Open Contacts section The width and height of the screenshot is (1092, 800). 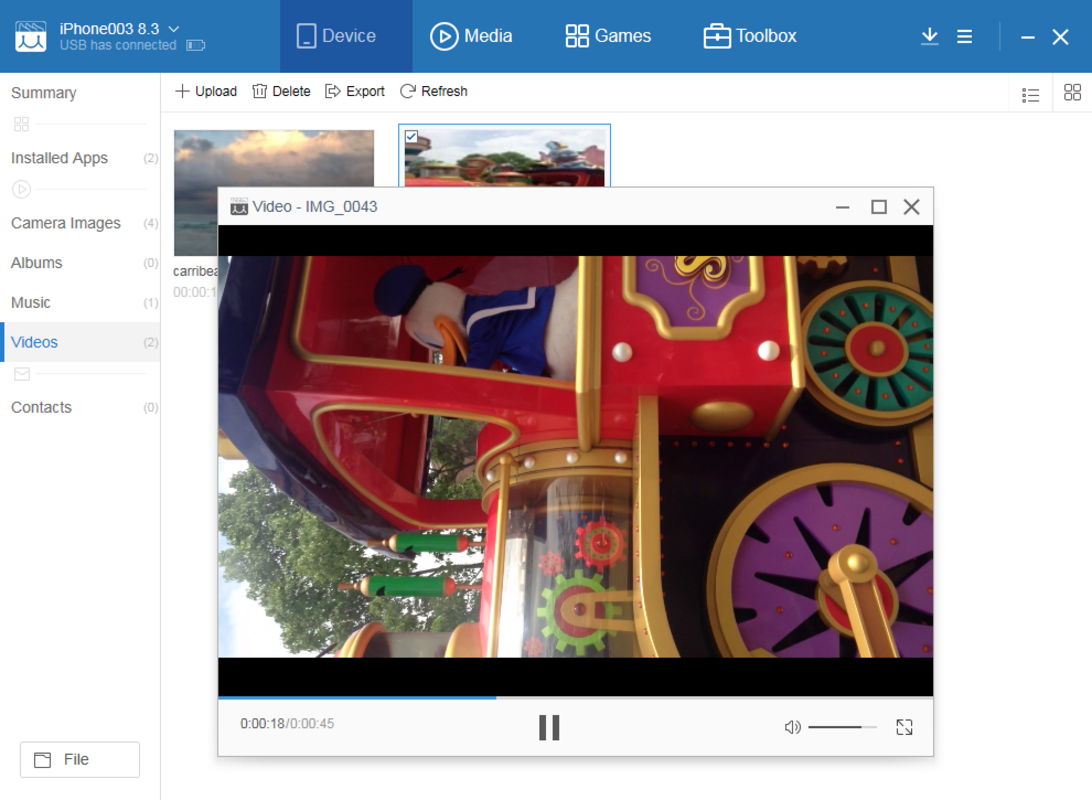(80, 407)
